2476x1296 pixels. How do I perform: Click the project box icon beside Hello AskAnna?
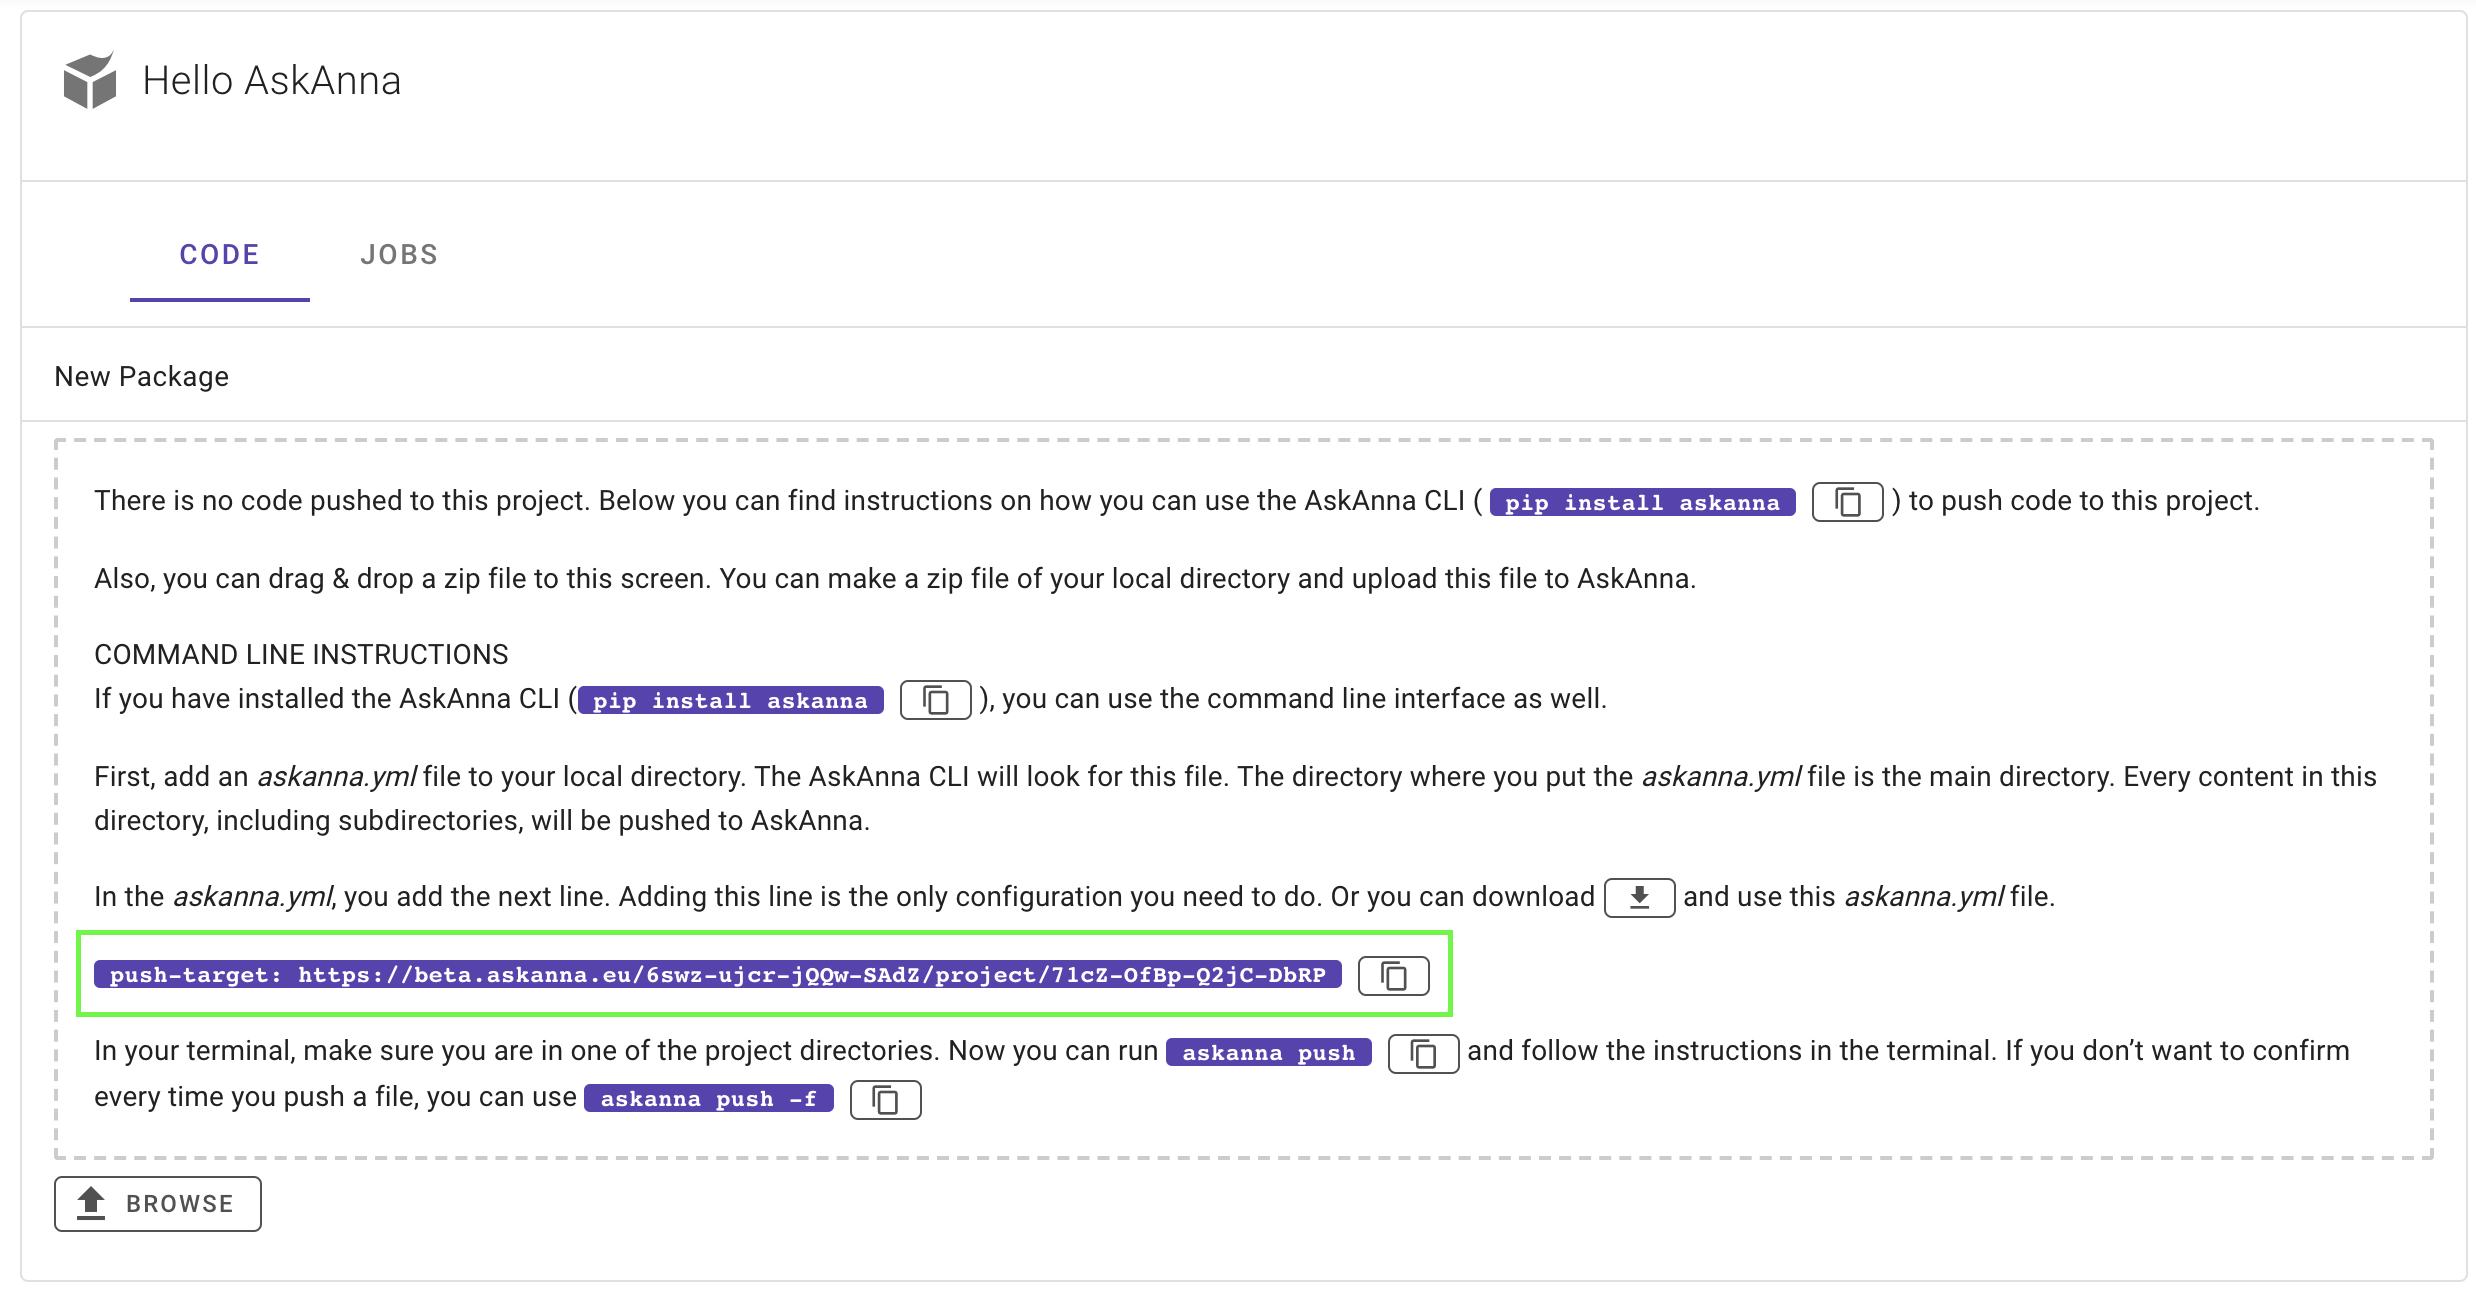pyautogui.click(x=89, y=80)
